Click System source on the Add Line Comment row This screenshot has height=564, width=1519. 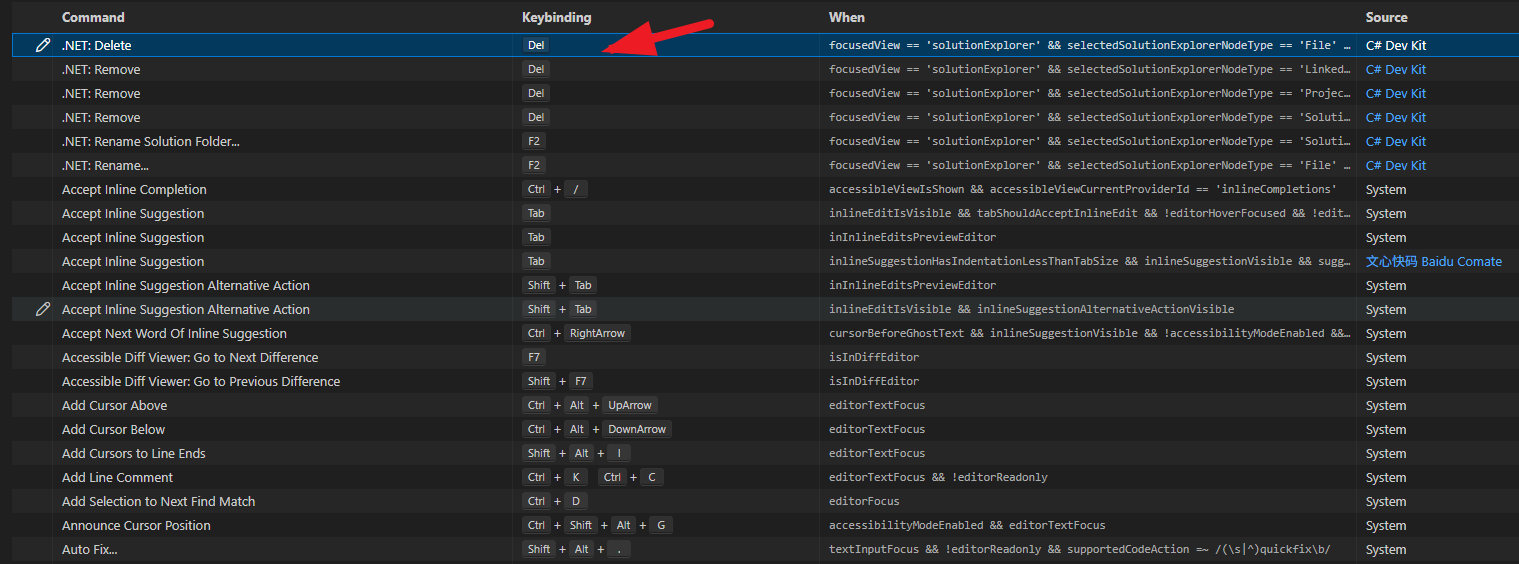point(1386,477)
